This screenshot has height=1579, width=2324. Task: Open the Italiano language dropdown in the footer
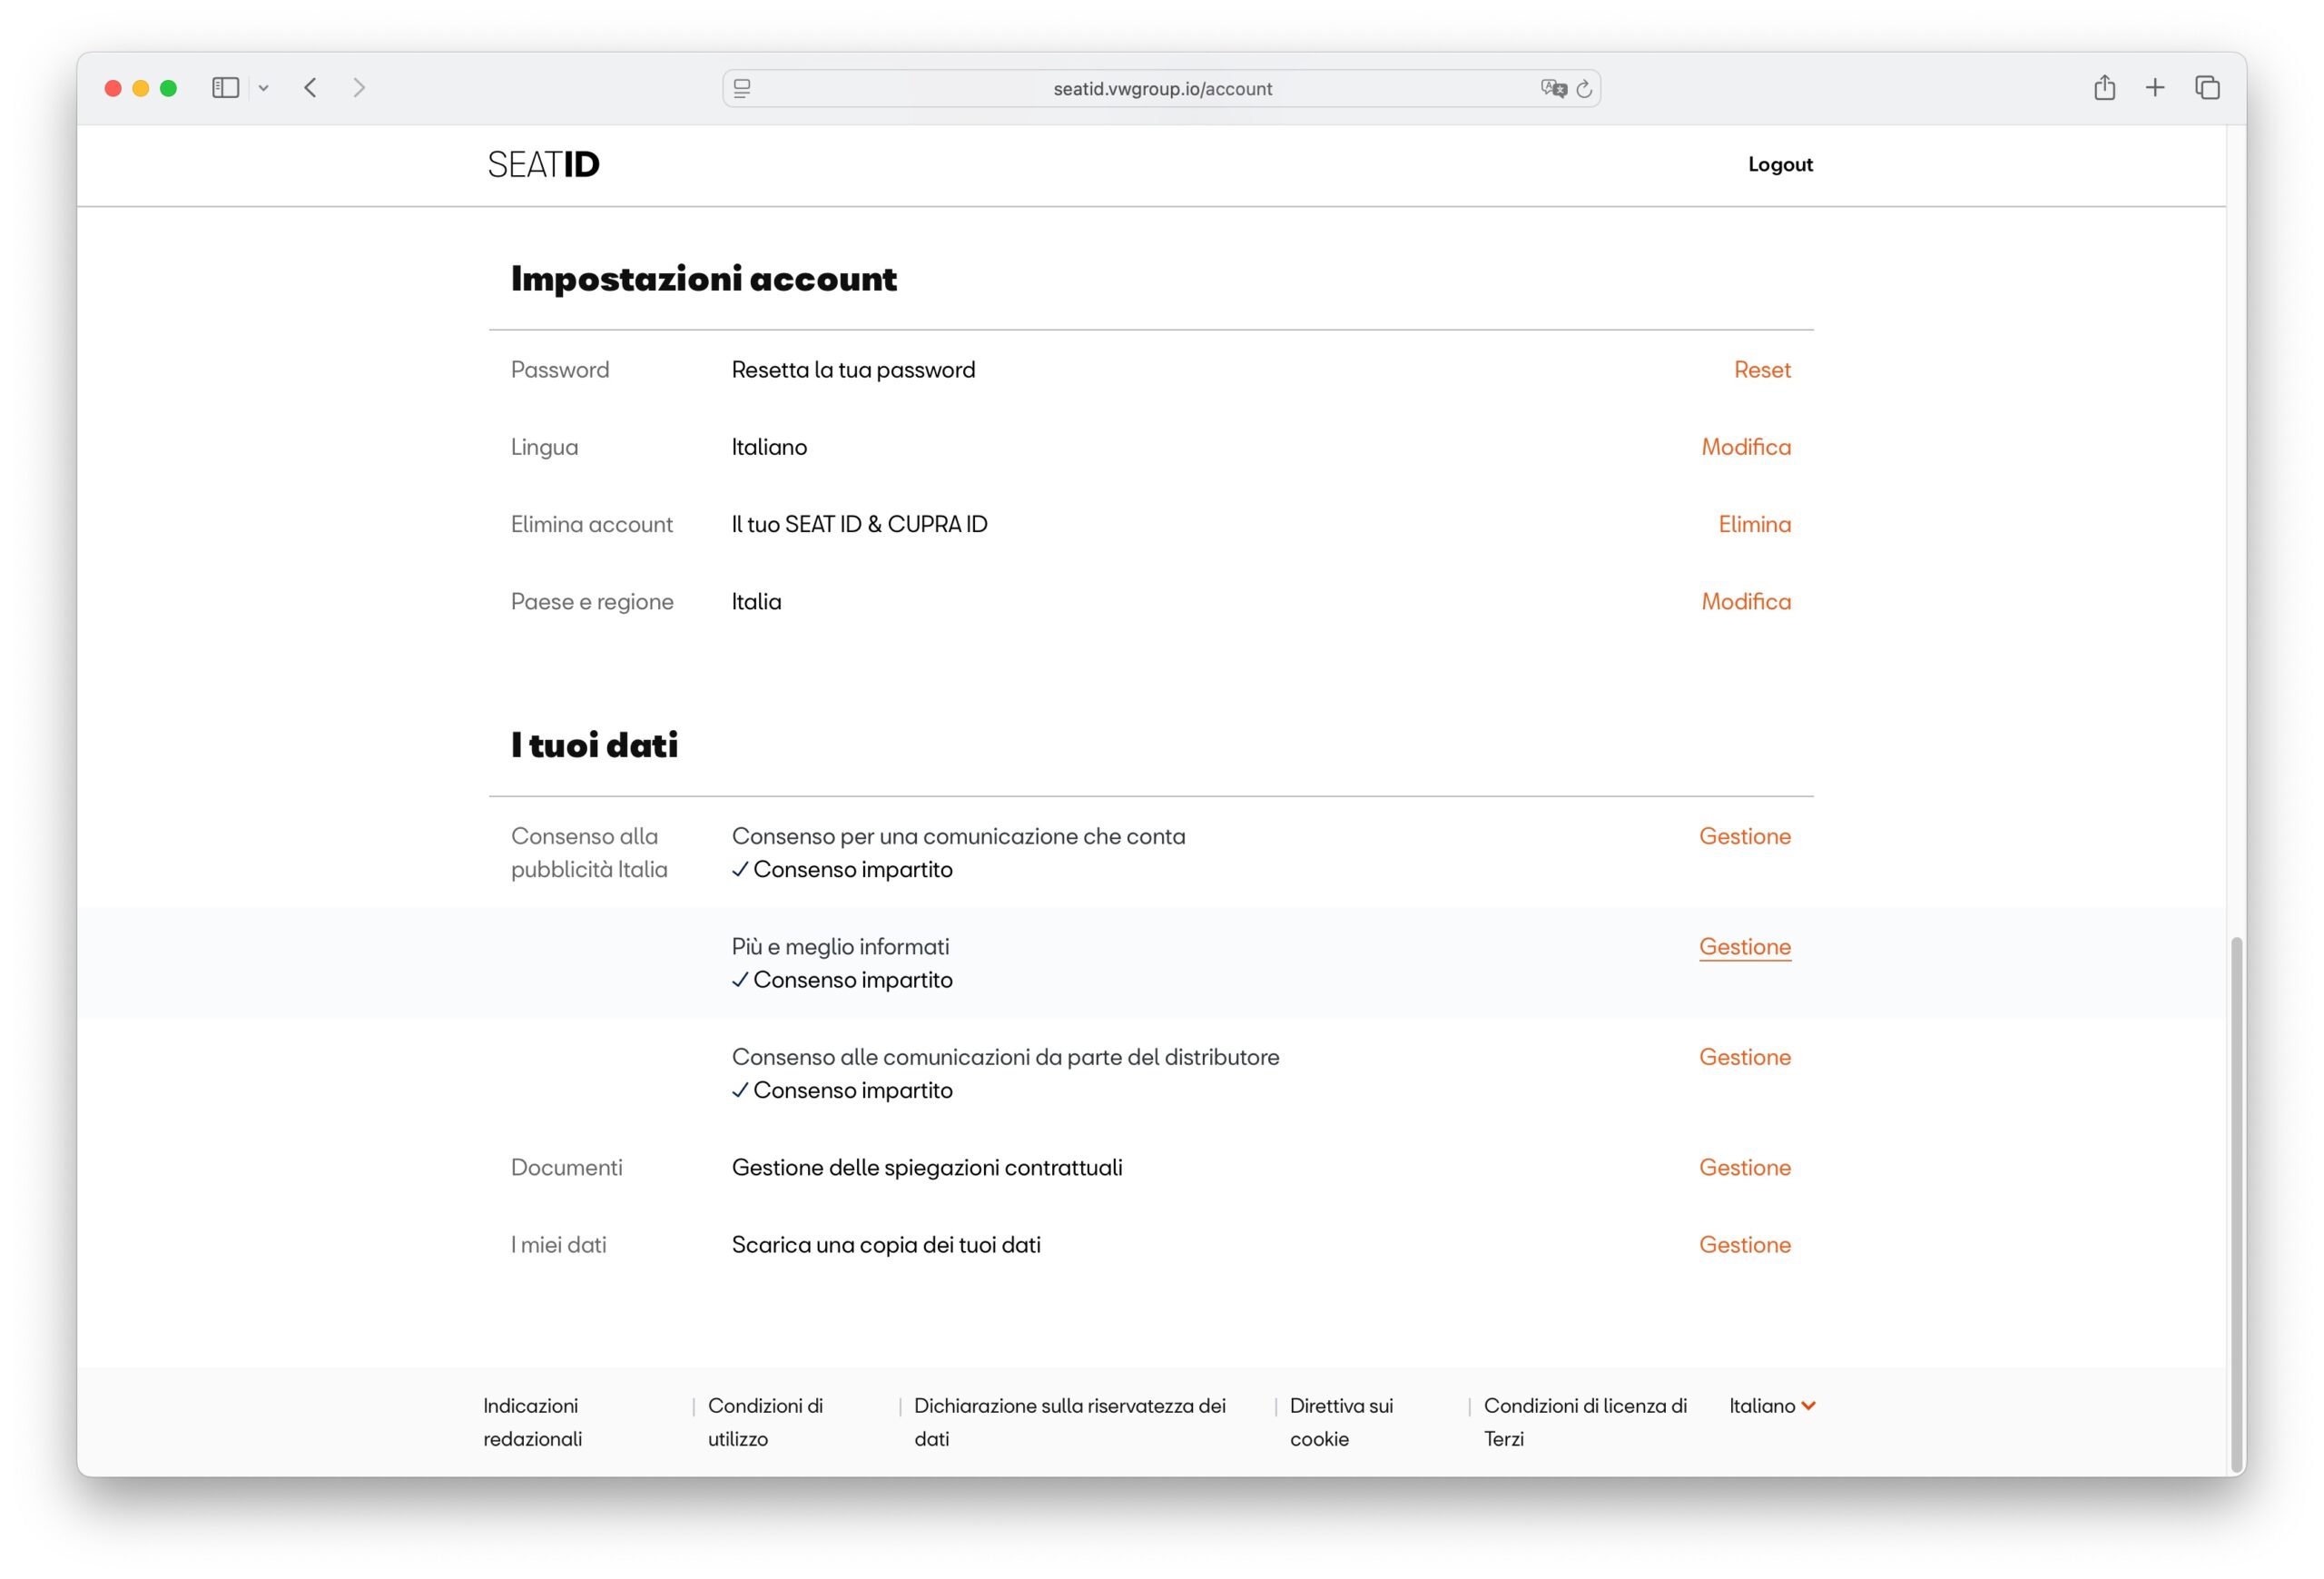[1771, 1405]
